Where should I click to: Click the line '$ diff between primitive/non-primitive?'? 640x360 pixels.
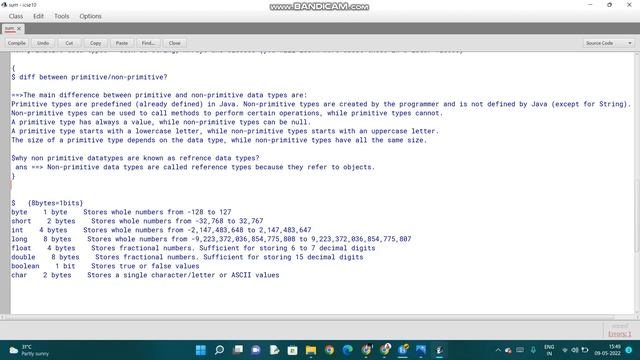(x=89, y=77)
